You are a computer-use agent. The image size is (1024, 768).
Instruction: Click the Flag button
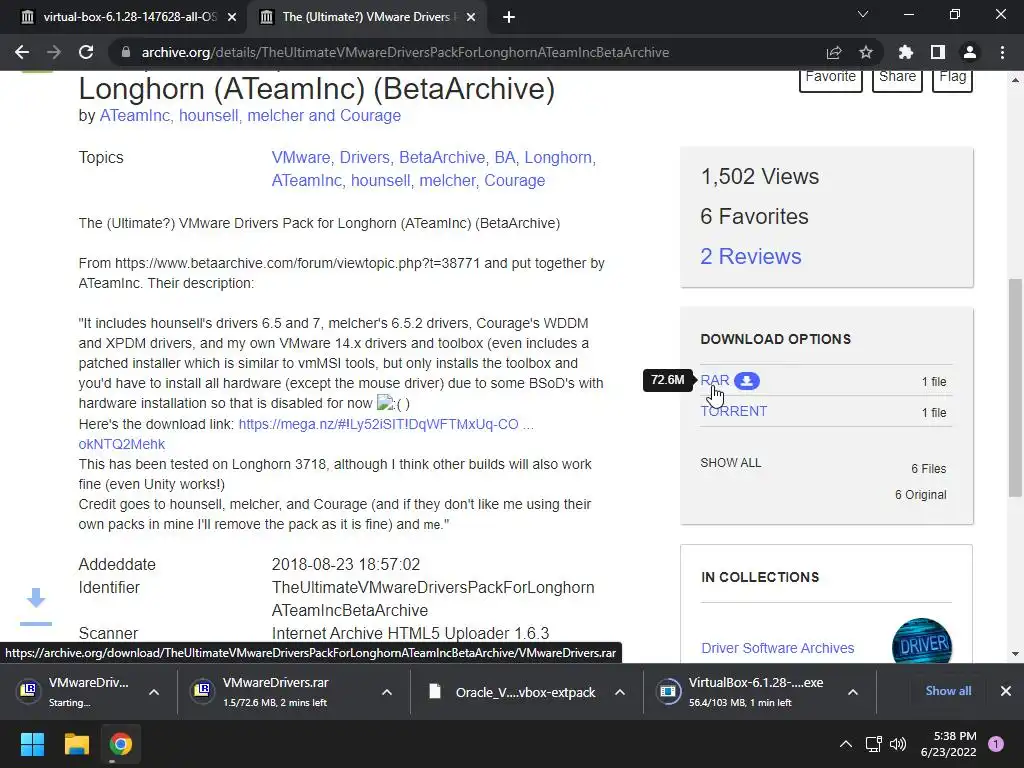[x=952, y=79]
